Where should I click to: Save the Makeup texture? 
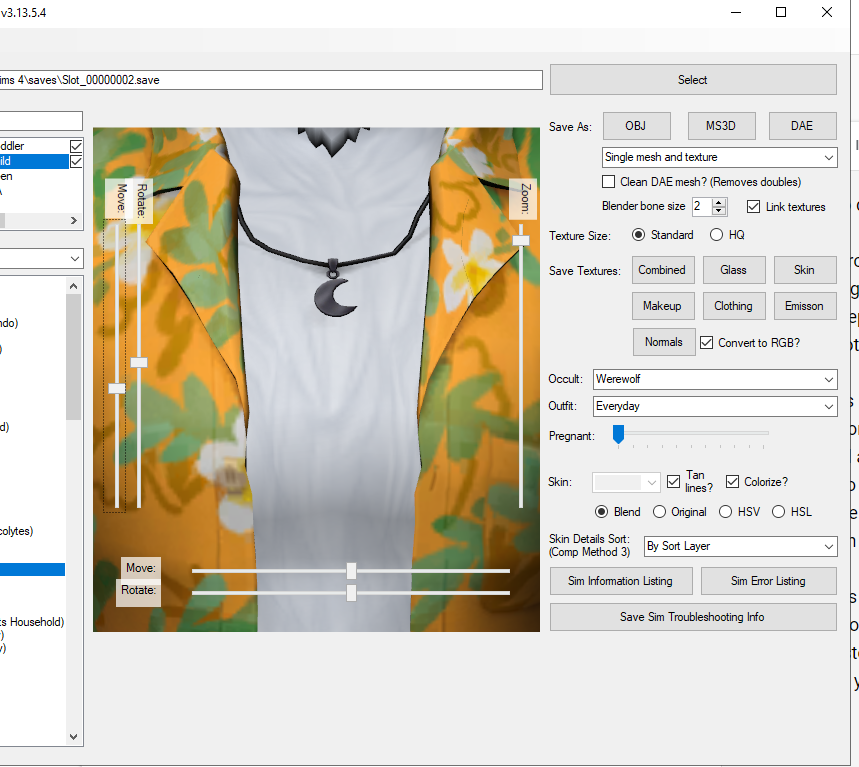click(x=661, y=306)
